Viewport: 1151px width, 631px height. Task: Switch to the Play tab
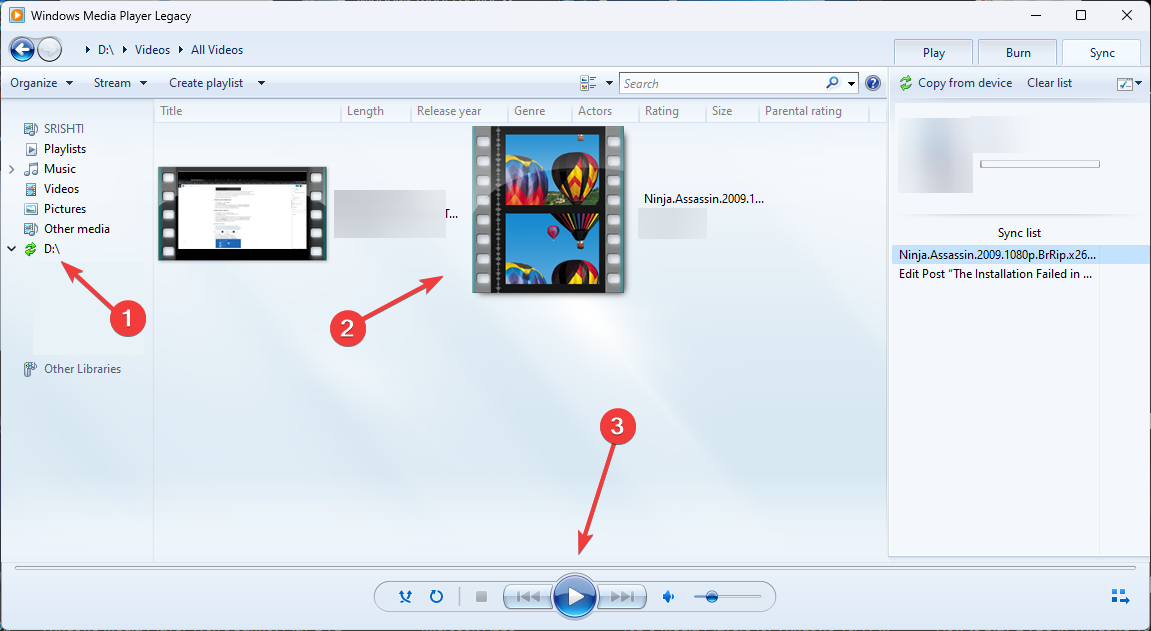point(934,53)
